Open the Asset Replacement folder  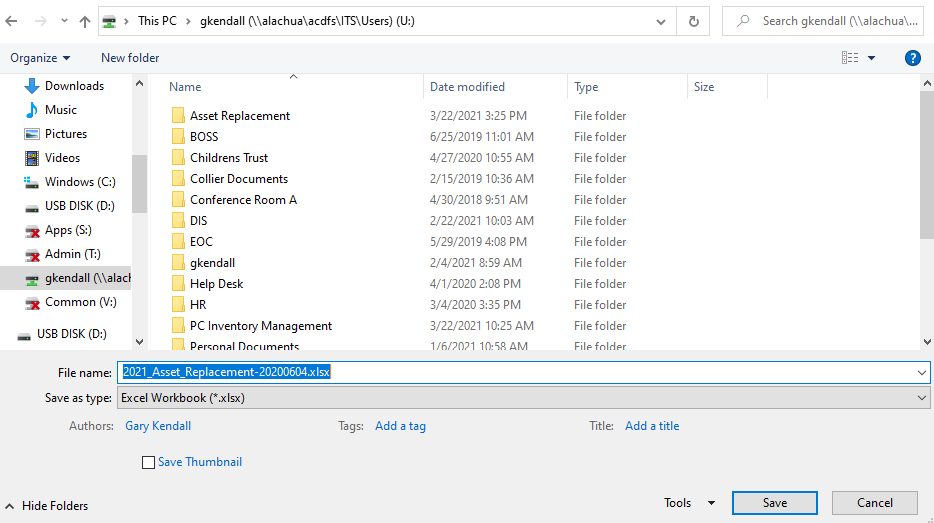click(239, 116)
